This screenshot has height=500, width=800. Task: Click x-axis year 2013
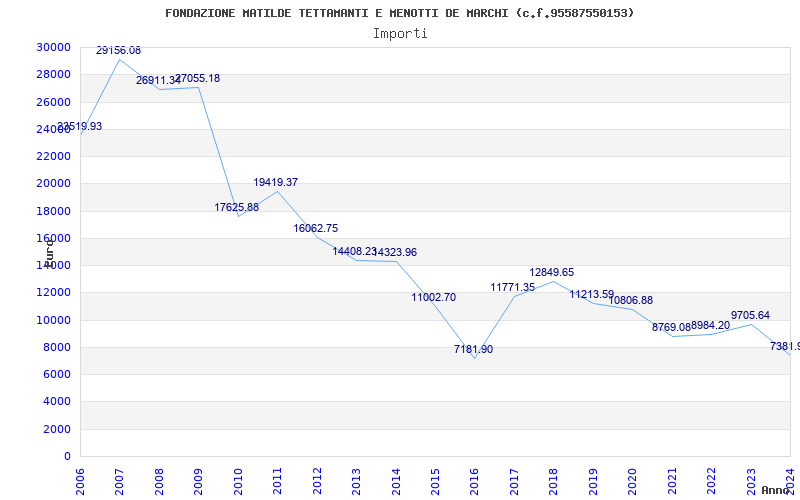[x=356, y=481]
